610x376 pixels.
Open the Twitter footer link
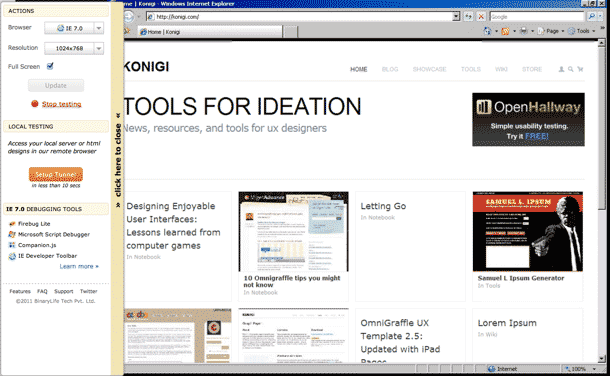(x=89, y=291)
